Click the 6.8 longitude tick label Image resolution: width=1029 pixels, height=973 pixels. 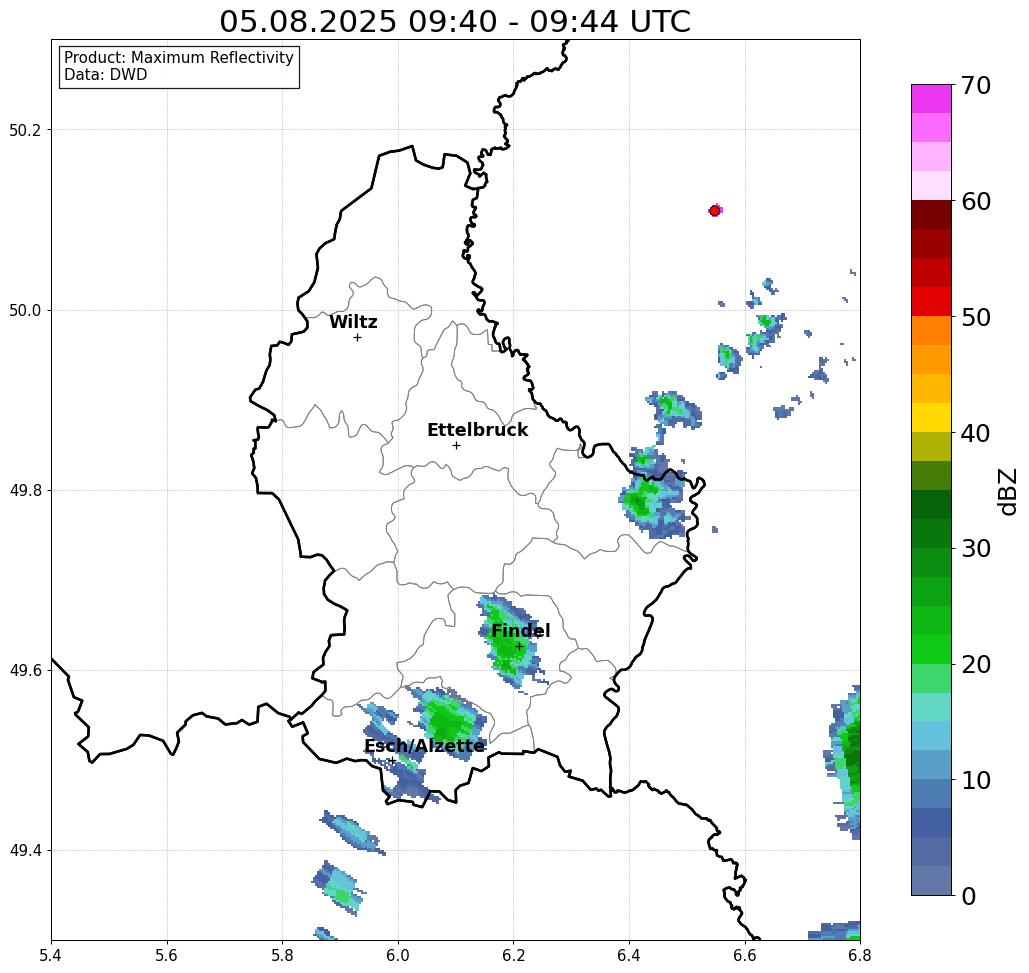[x=860, y=955]
